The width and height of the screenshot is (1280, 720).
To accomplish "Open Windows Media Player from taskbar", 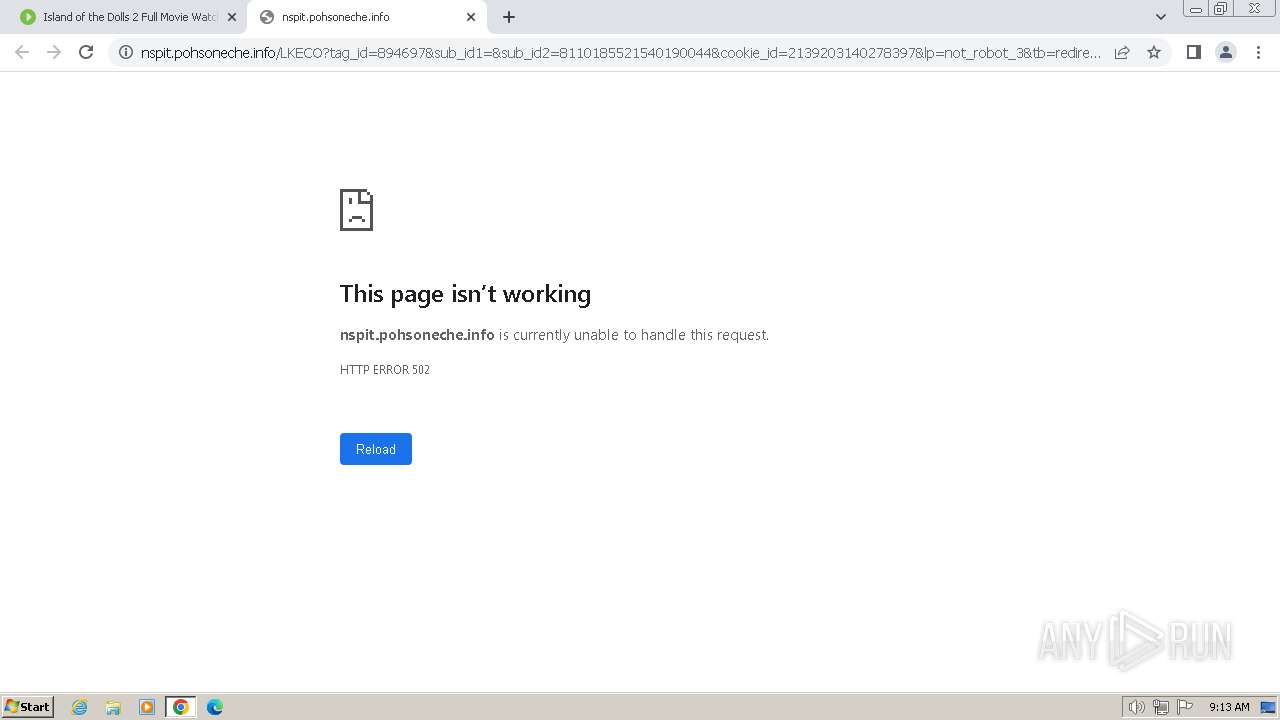I will tap(147, 707).
